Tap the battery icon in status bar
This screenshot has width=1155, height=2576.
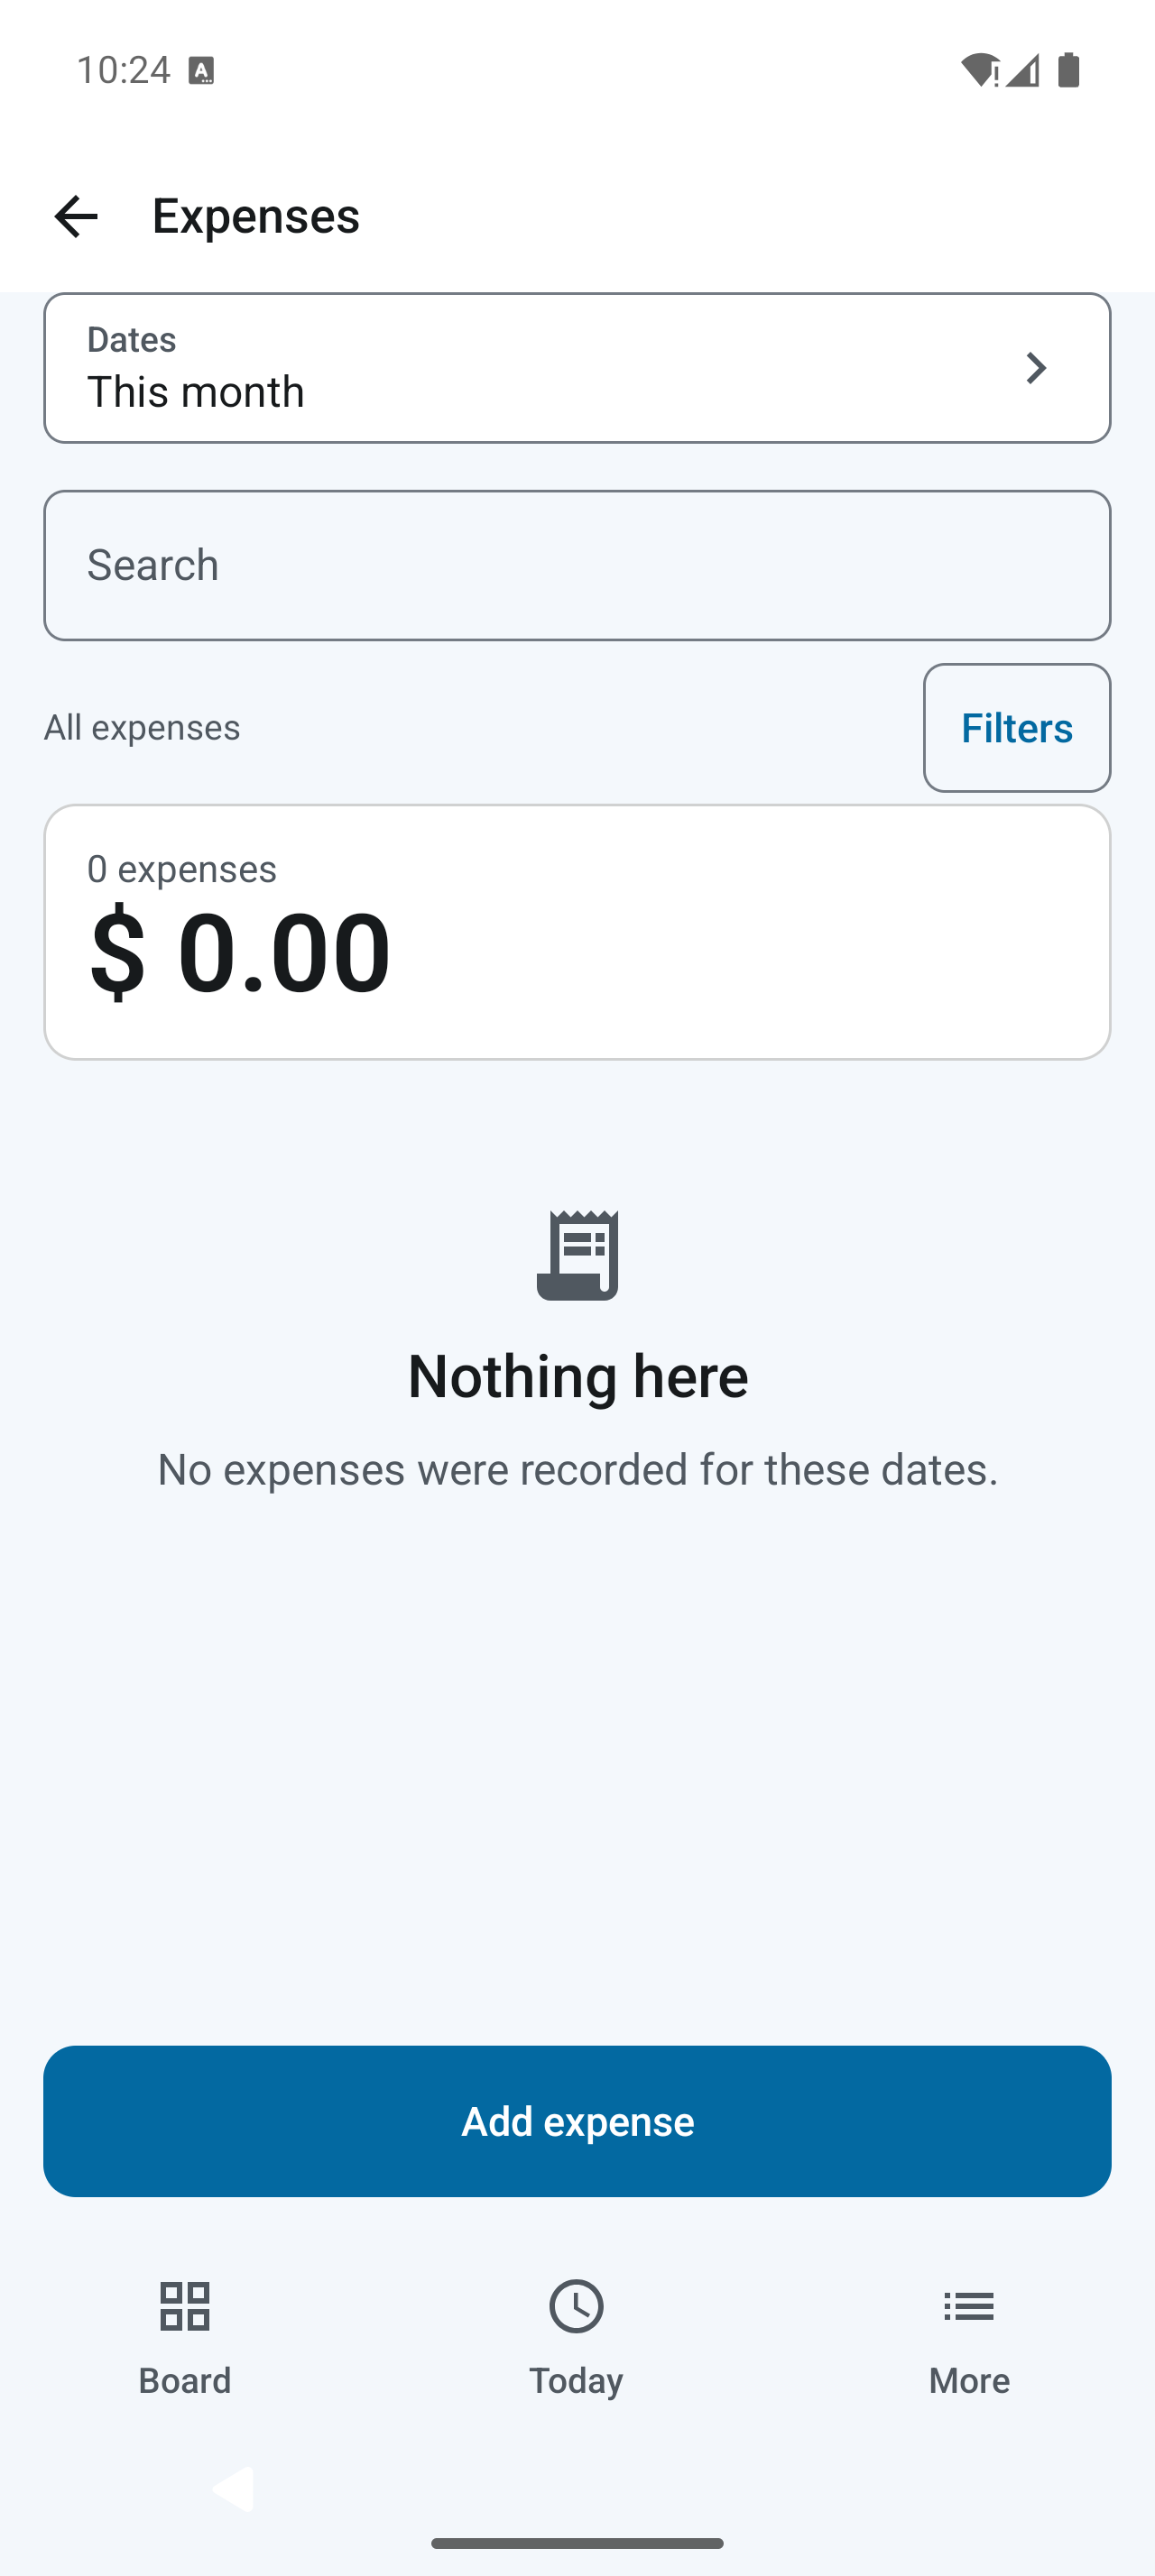click(1069, 70)
